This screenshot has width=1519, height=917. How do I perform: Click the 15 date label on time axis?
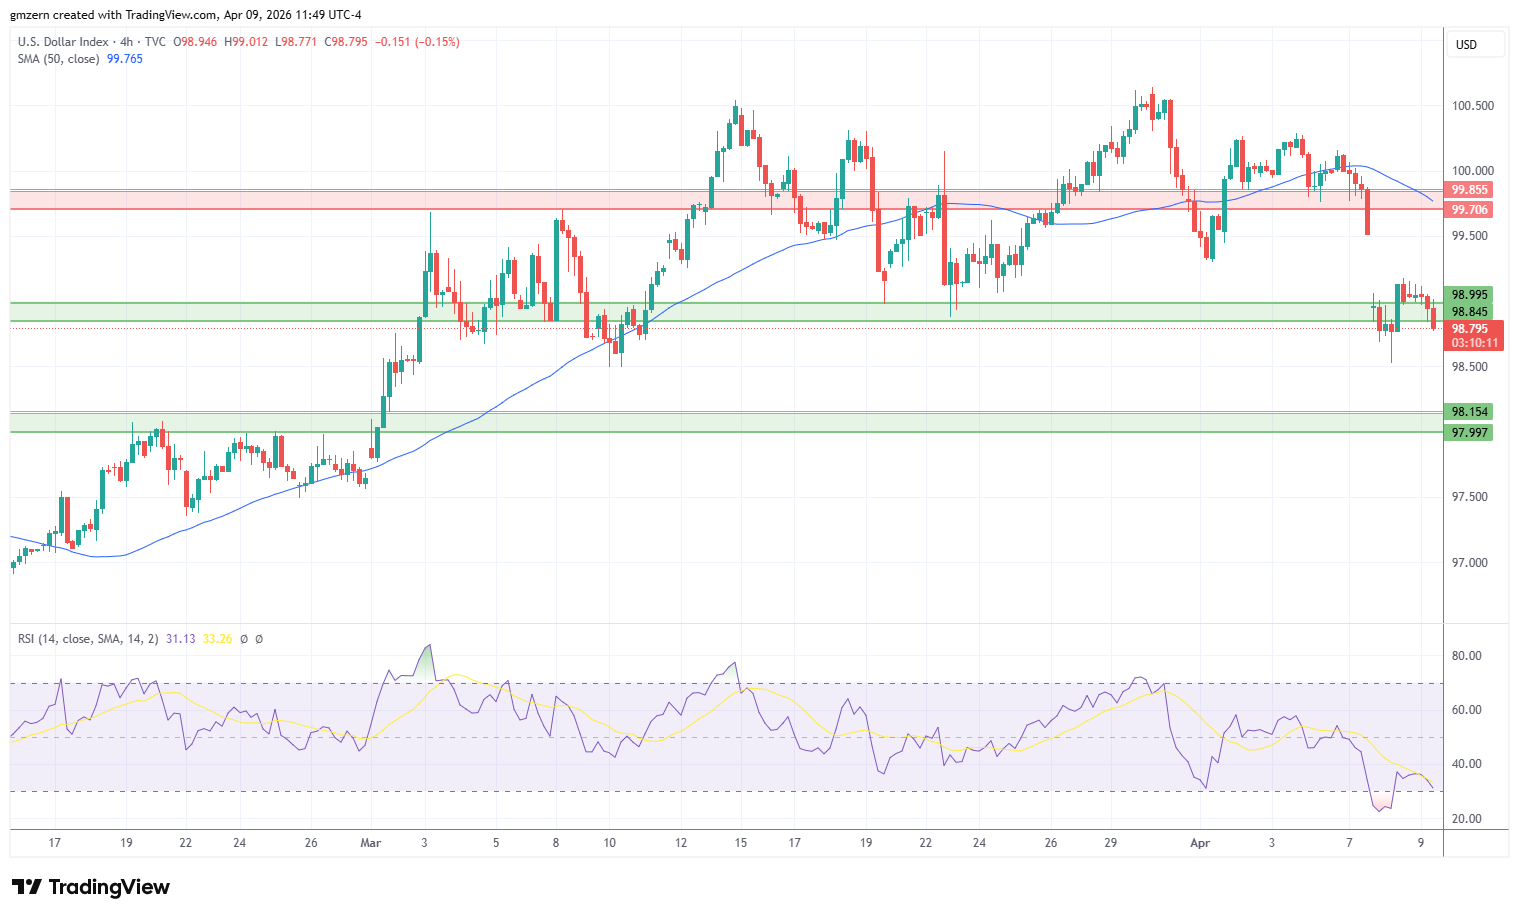[740, 843]
